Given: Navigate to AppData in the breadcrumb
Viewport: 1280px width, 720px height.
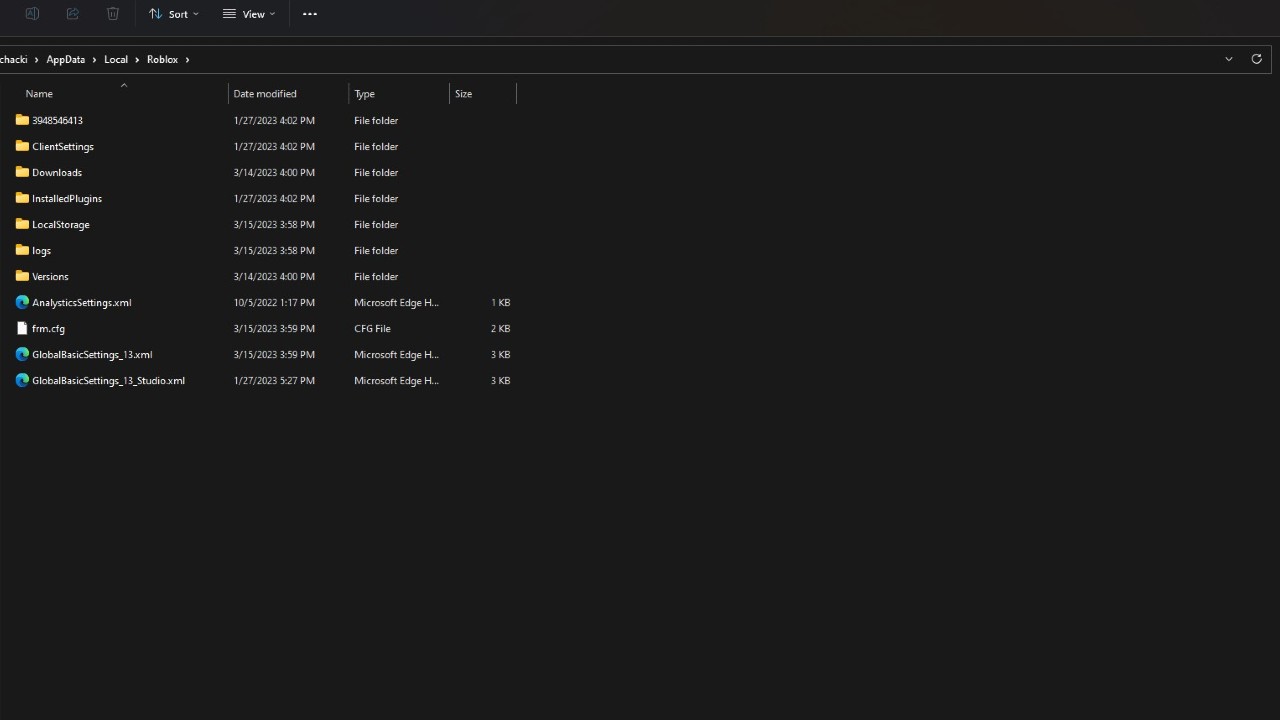Looking at the screenshot, I should [65, 60].
